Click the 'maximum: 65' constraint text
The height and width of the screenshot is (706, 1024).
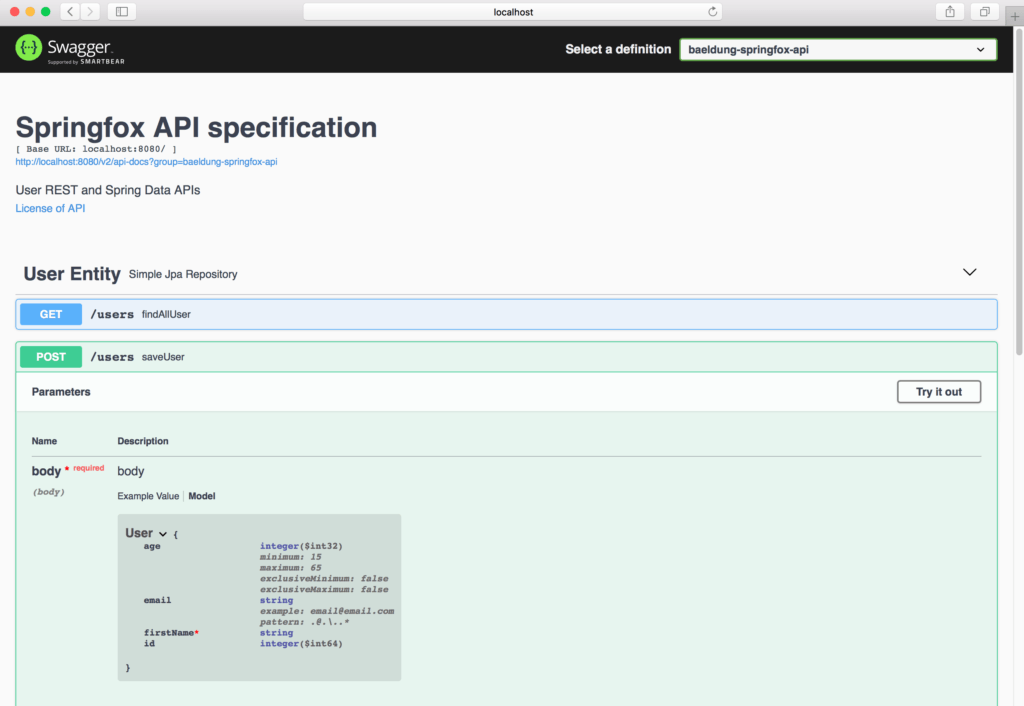tap(291, 568)
